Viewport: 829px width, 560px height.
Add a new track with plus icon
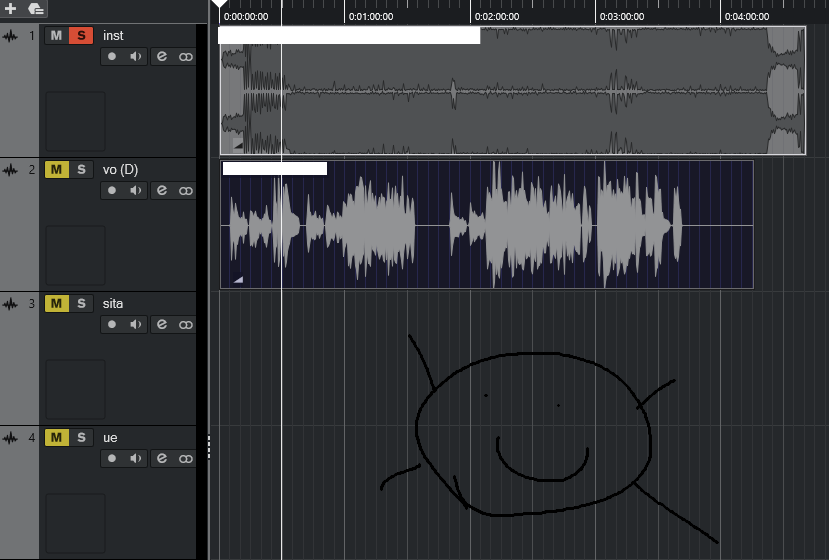click(10, 8)
